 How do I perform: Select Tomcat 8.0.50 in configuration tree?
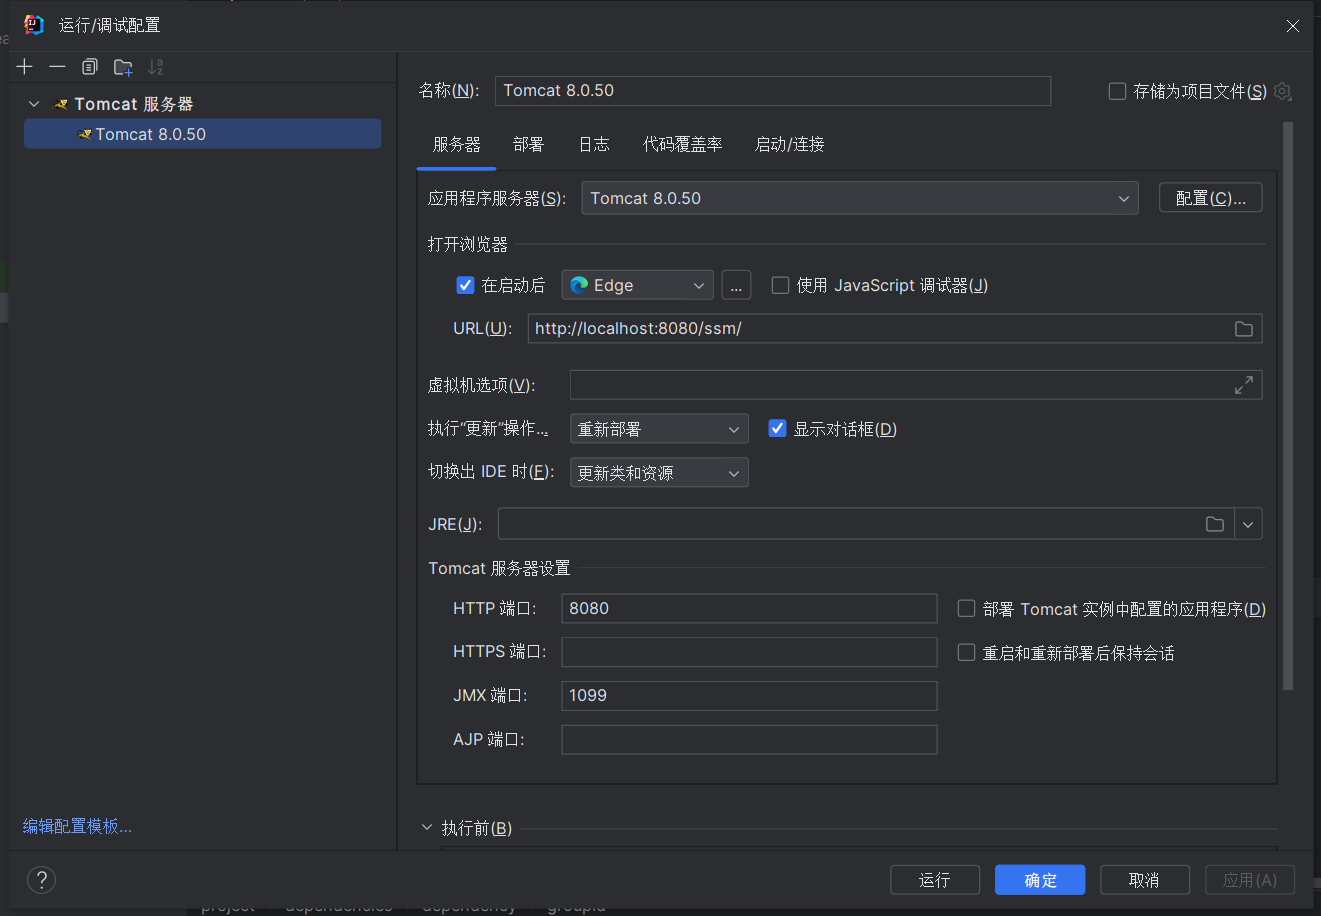pyautogui.click(x=202, y=134)
